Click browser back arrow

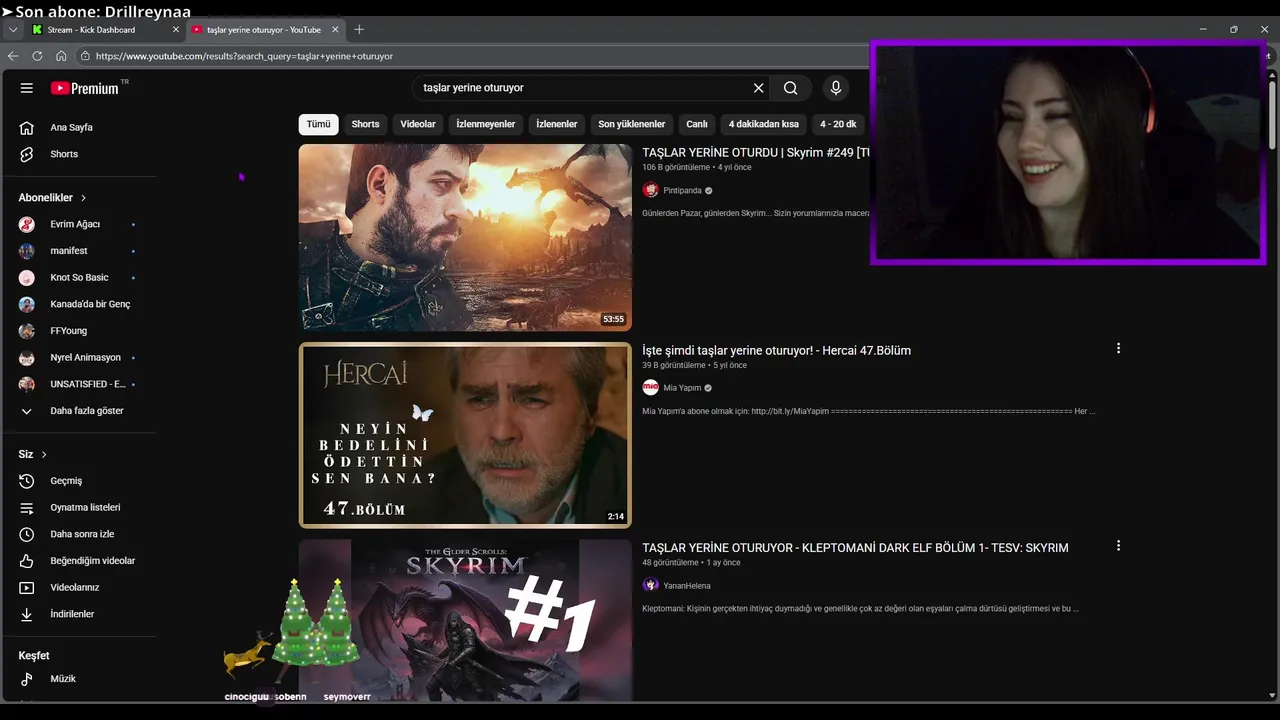tap(13, 56)
